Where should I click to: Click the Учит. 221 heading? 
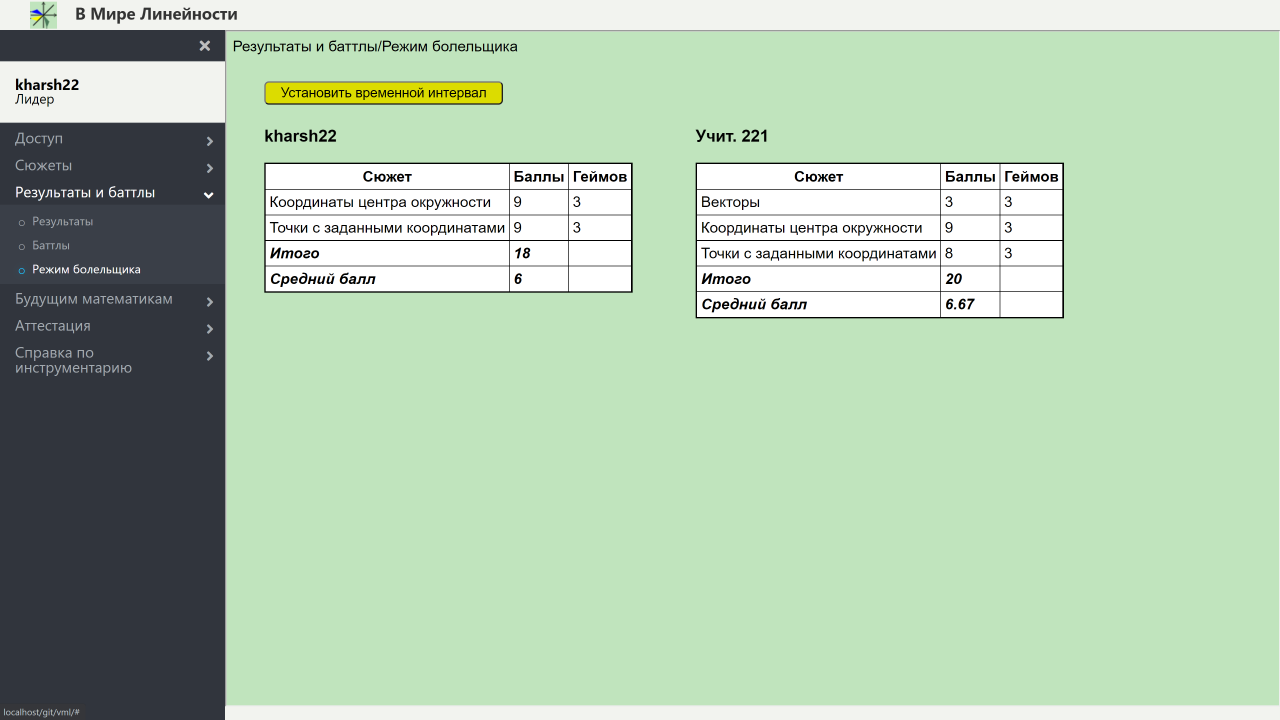click(x=732, y=136)
